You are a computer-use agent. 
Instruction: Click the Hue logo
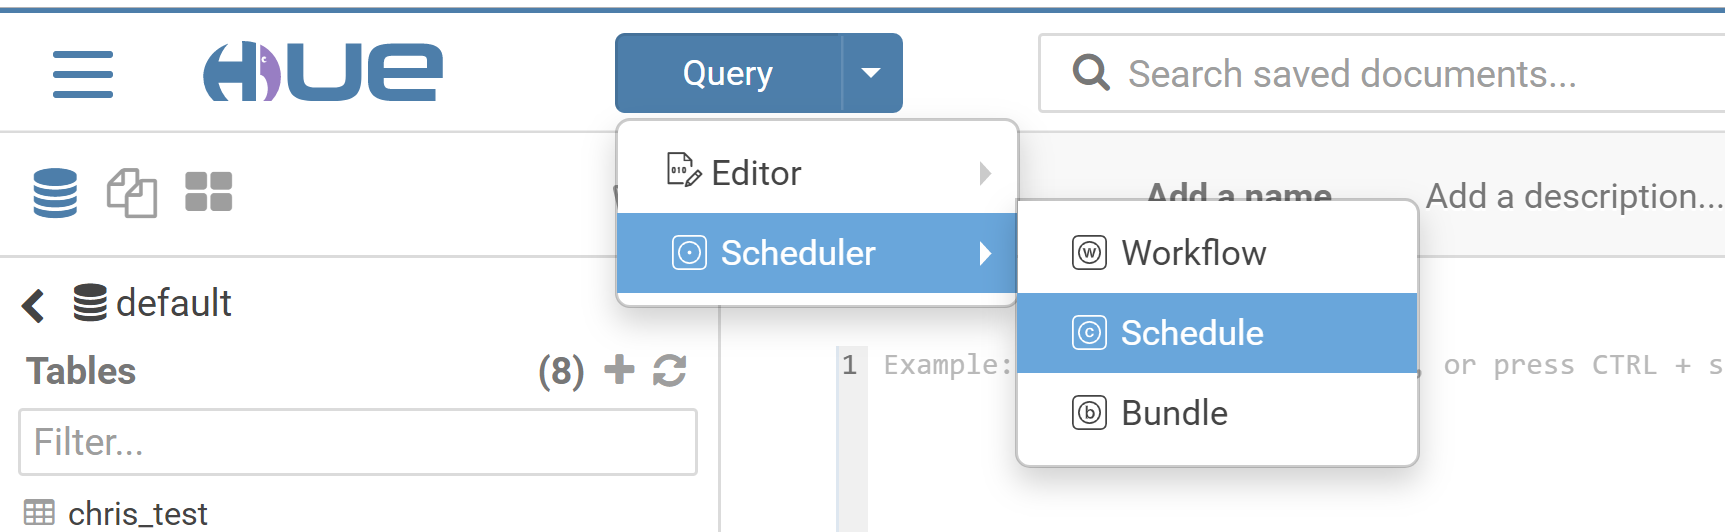click(322, 72)
